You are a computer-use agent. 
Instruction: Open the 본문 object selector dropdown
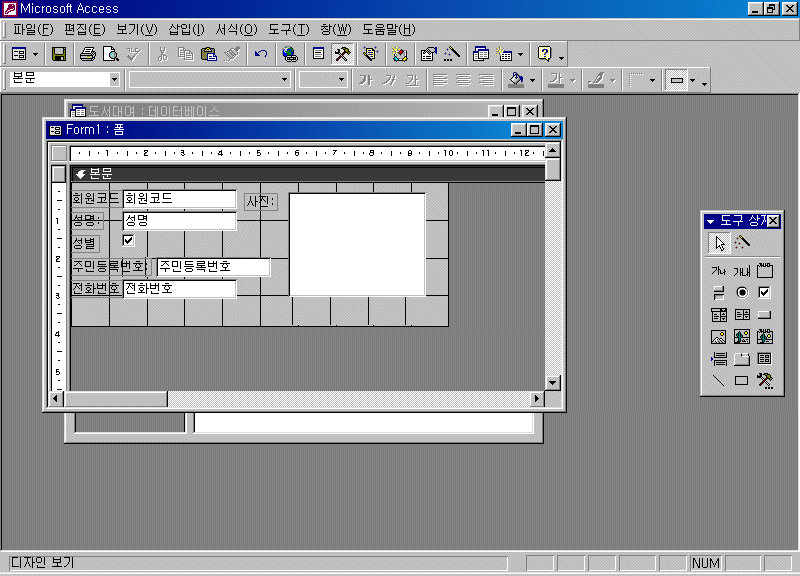(x=114, y=80)
